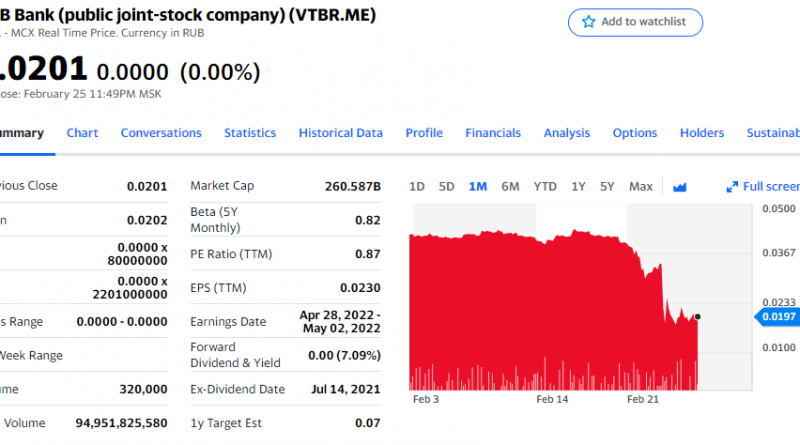Click the Full screen expand arrows icon
This screenshot has width=800, height=445.
(x=733, y=187)
